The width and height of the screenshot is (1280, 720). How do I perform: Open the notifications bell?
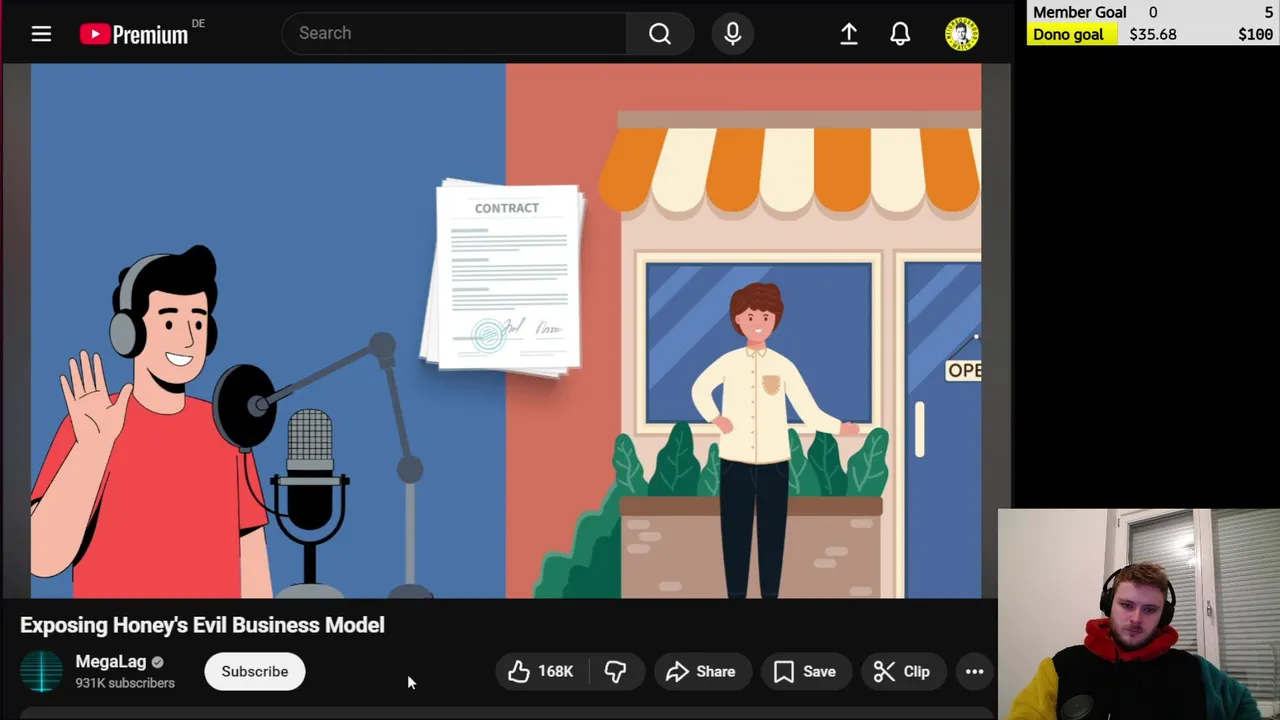point(900,34)
